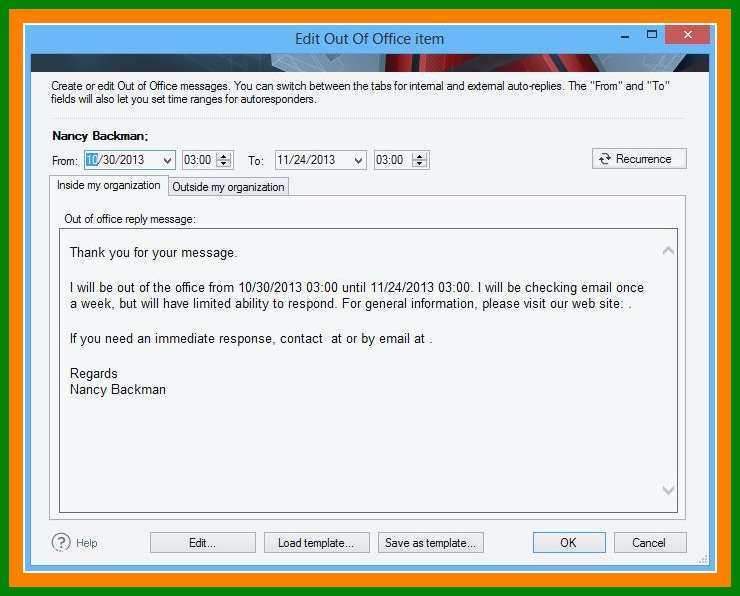Click the 'Thank you for your message.' line
The height and width of the screenshot is (596, 740).
pyautogui.click(x=153, y=253)
